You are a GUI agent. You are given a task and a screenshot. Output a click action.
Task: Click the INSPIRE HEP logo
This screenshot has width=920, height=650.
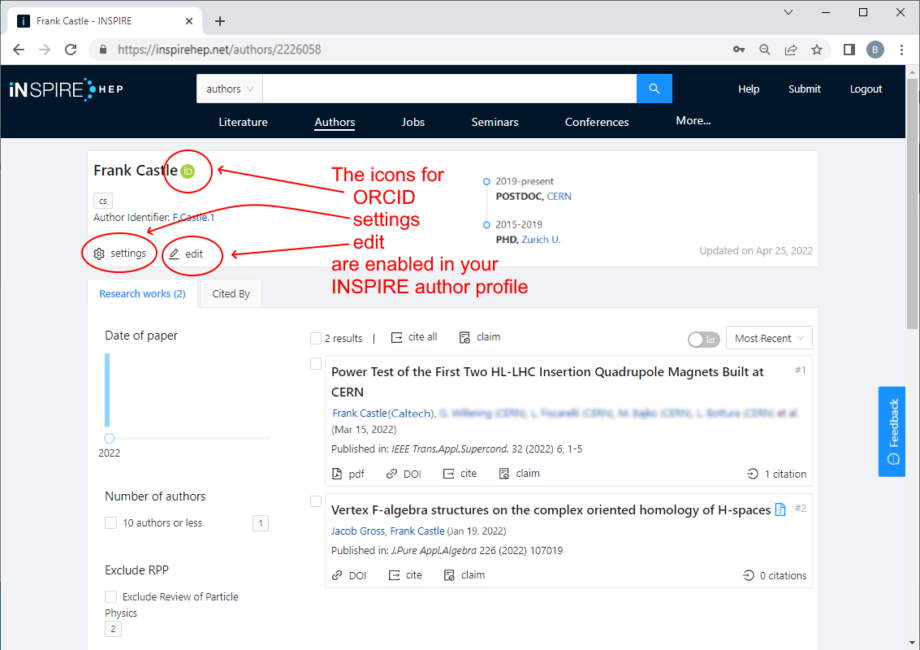point(66,89)
